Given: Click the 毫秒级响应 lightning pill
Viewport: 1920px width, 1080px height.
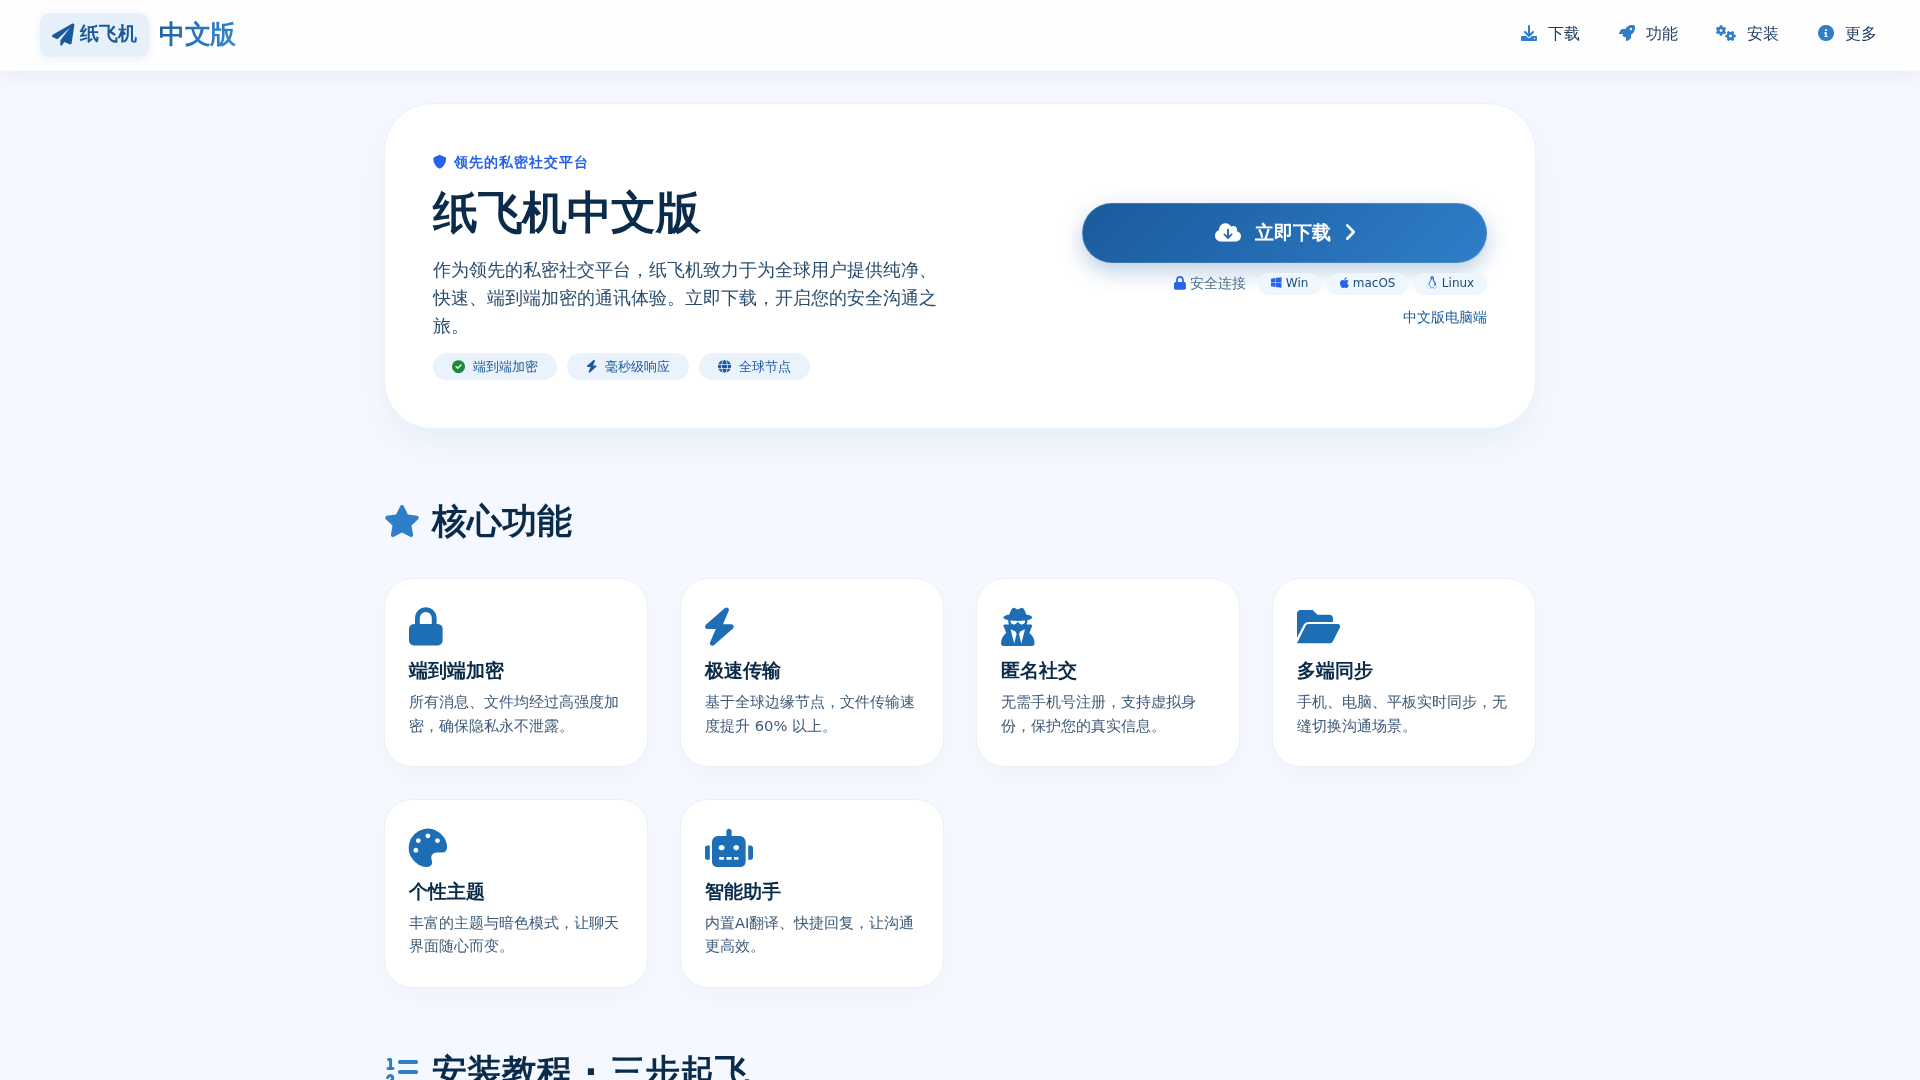Looking at the screenshot, I should (628, 367).
